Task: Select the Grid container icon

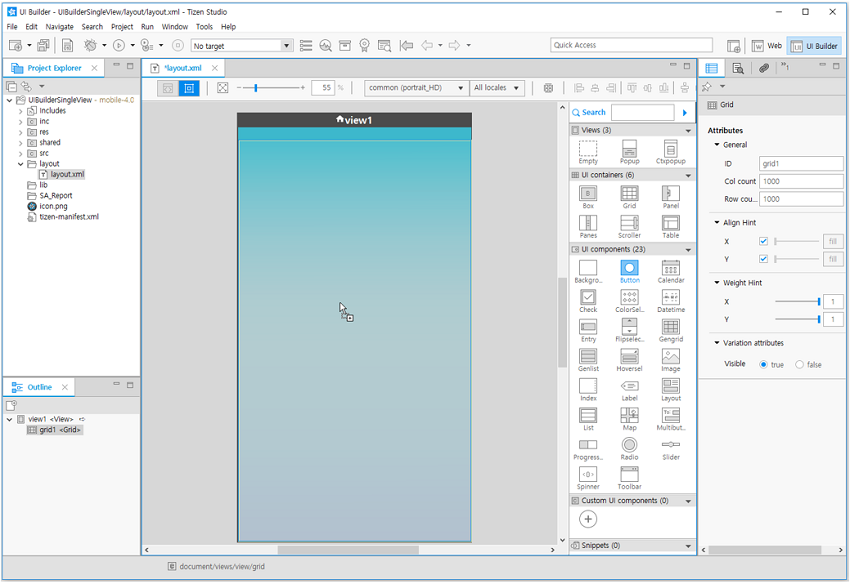Action: click(629, 194)
